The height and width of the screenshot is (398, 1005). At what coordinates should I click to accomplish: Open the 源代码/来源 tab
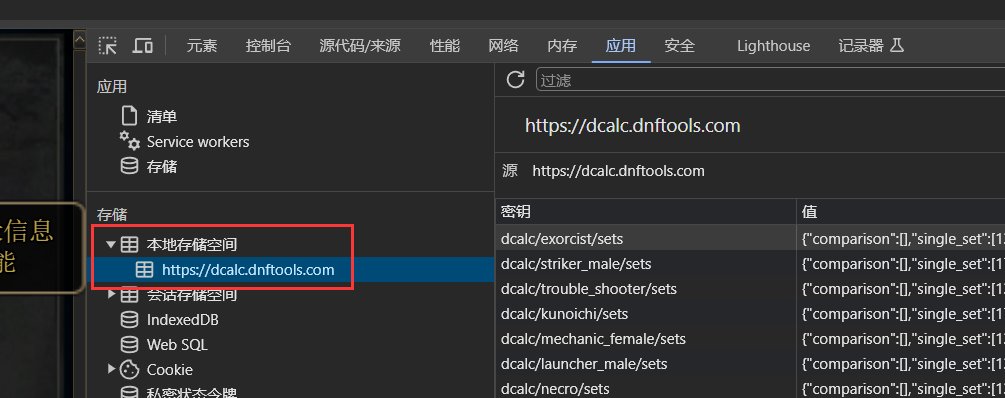pyautogui.click(x=360, y=46)
